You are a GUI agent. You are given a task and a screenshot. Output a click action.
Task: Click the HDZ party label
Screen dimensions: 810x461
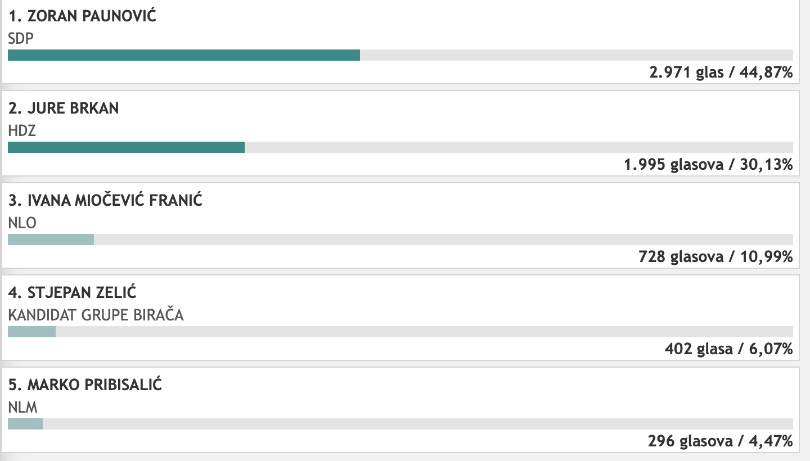[22, 131]
